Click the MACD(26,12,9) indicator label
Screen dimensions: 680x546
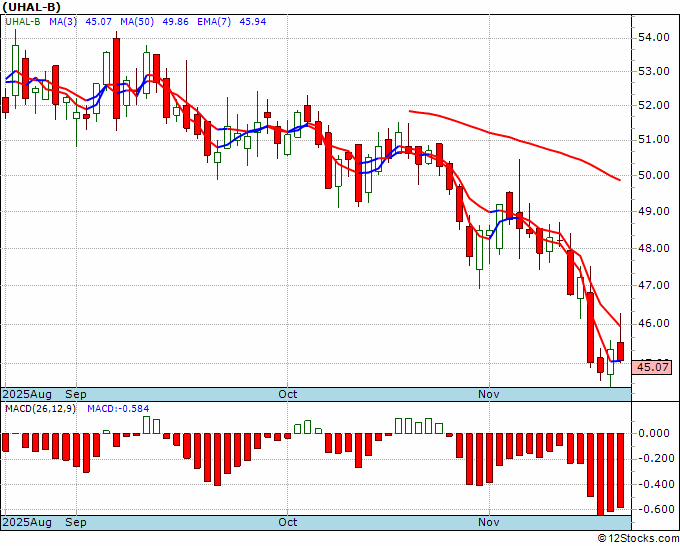coord(40,409)
